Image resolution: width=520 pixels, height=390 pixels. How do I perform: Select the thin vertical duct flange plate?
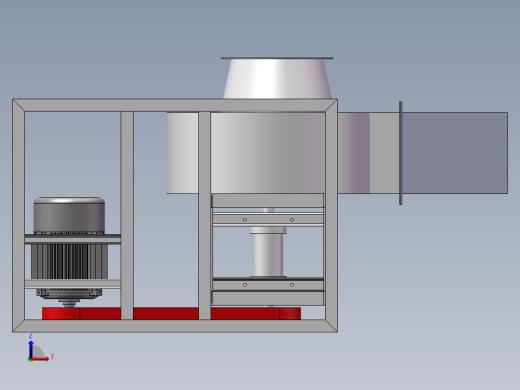point(401,153)
